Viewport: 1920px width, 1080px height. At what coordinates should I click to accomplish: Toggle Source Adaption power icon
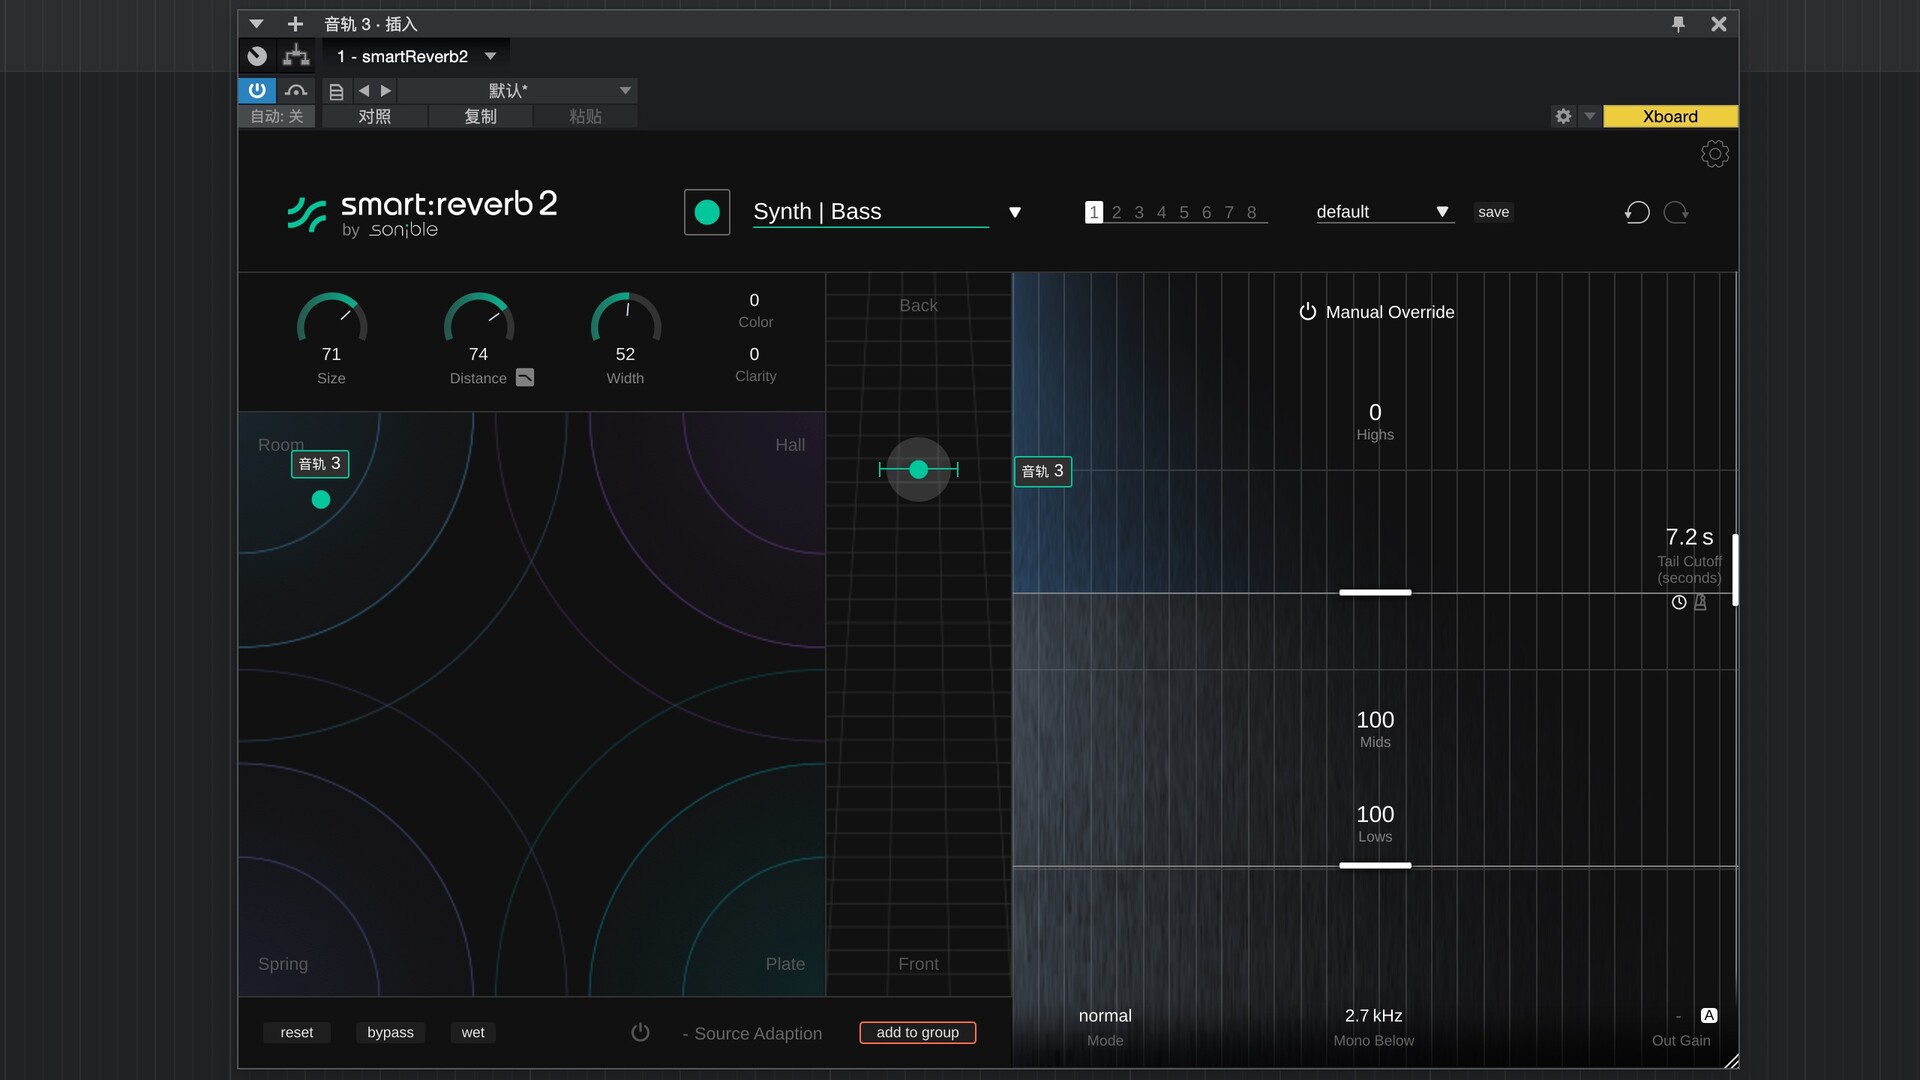640,1032
